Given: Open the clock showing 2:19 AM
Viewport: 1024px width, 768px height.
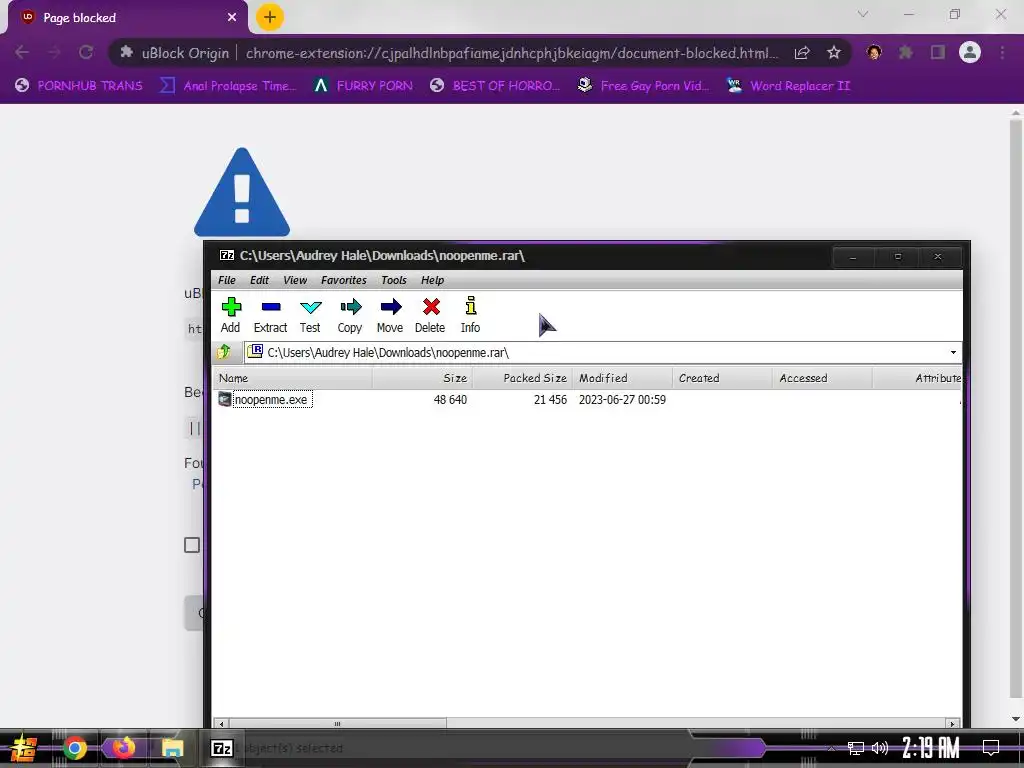Looking at the screenshot, I should [931, 747].
